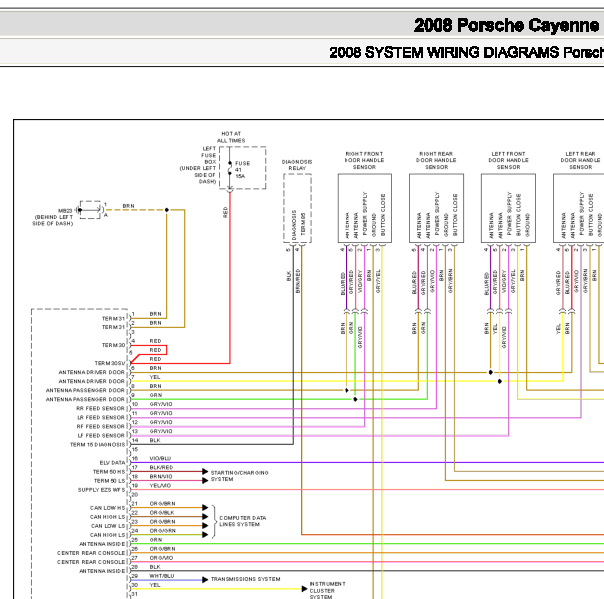Select "LEFT REAR DOOR HANDLE SENSOR" label
The height and width of the screenshot is (599, 604).
pos(580,160)
